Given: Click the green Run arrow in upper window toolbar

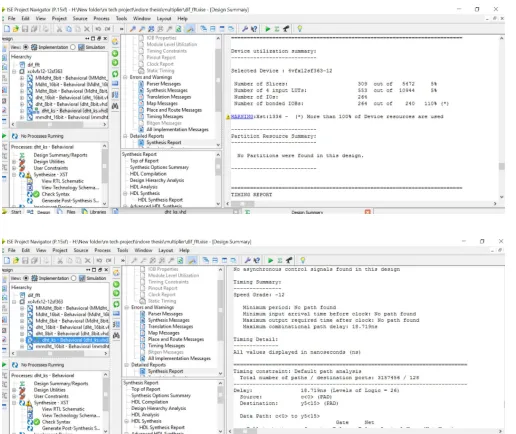Looking at the screenshot, I should pos(268,29).
